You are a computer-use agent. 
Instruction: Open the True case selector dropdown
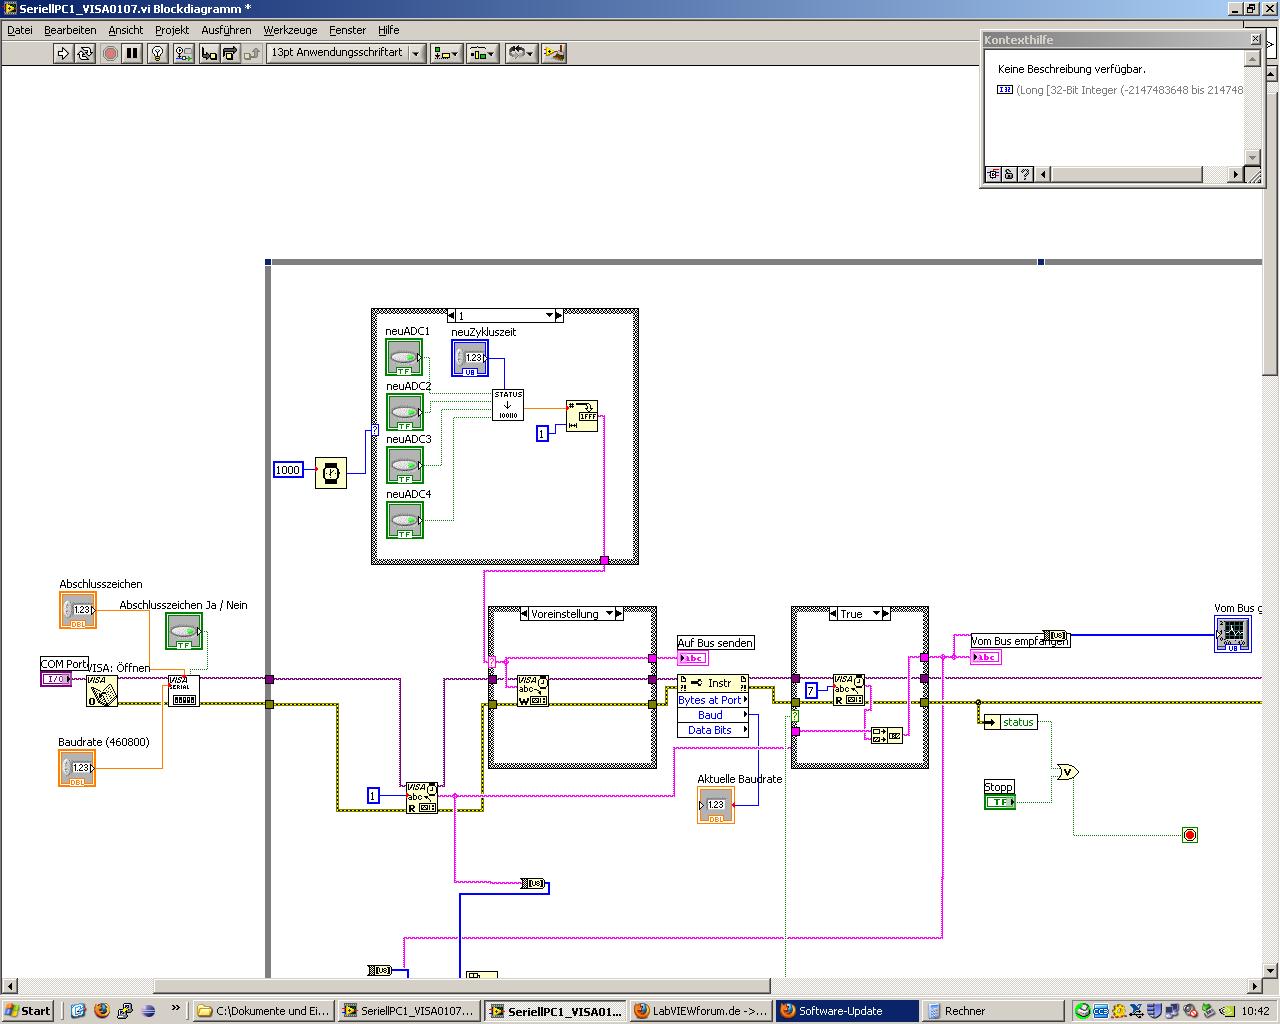[876, 614]
